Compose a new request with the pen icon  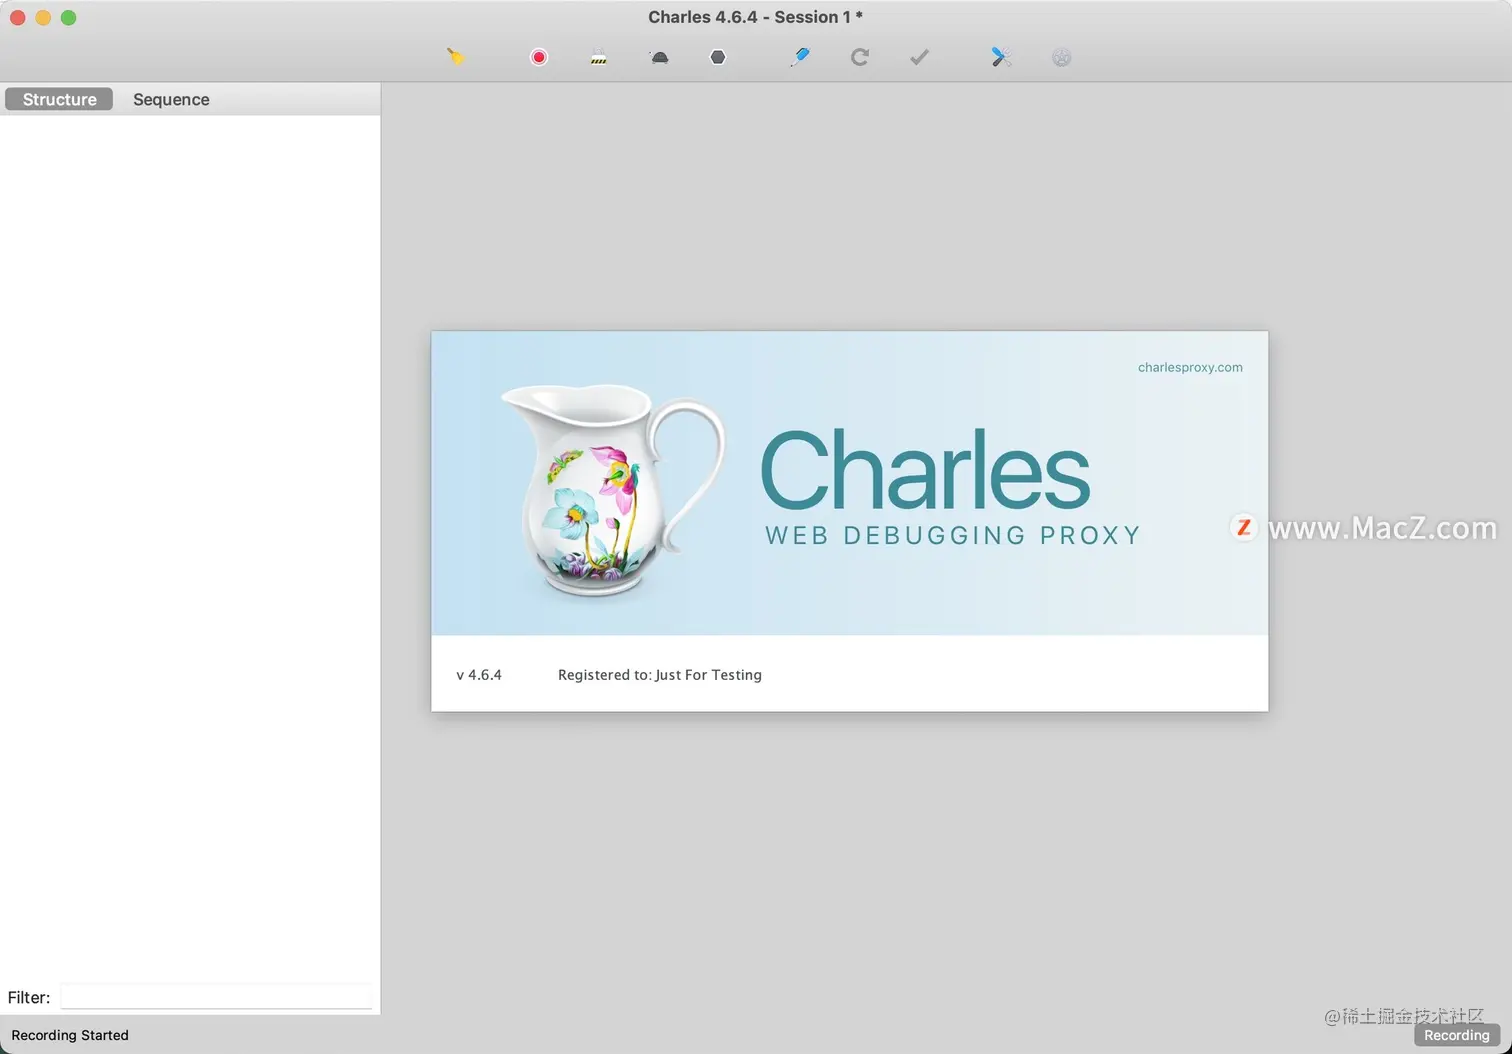point(800,57)
